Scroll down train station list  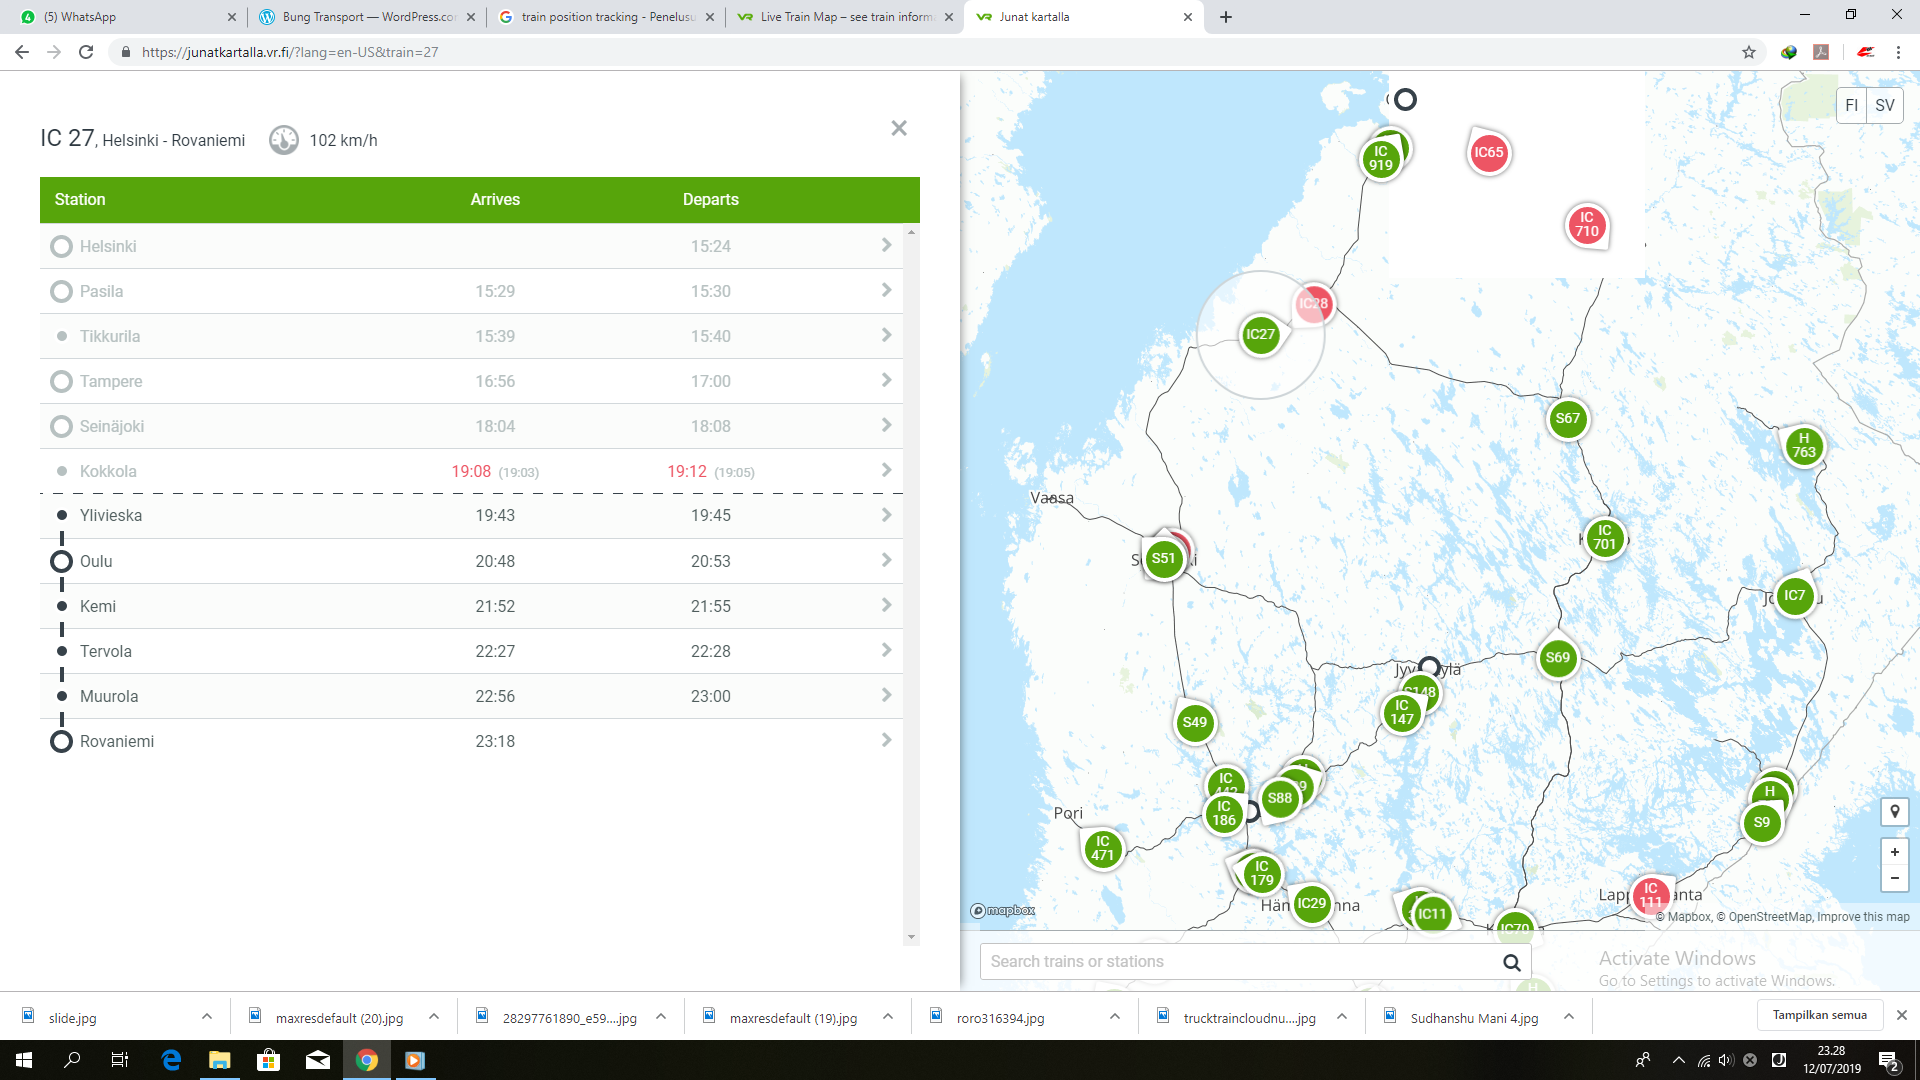point(914,936)
